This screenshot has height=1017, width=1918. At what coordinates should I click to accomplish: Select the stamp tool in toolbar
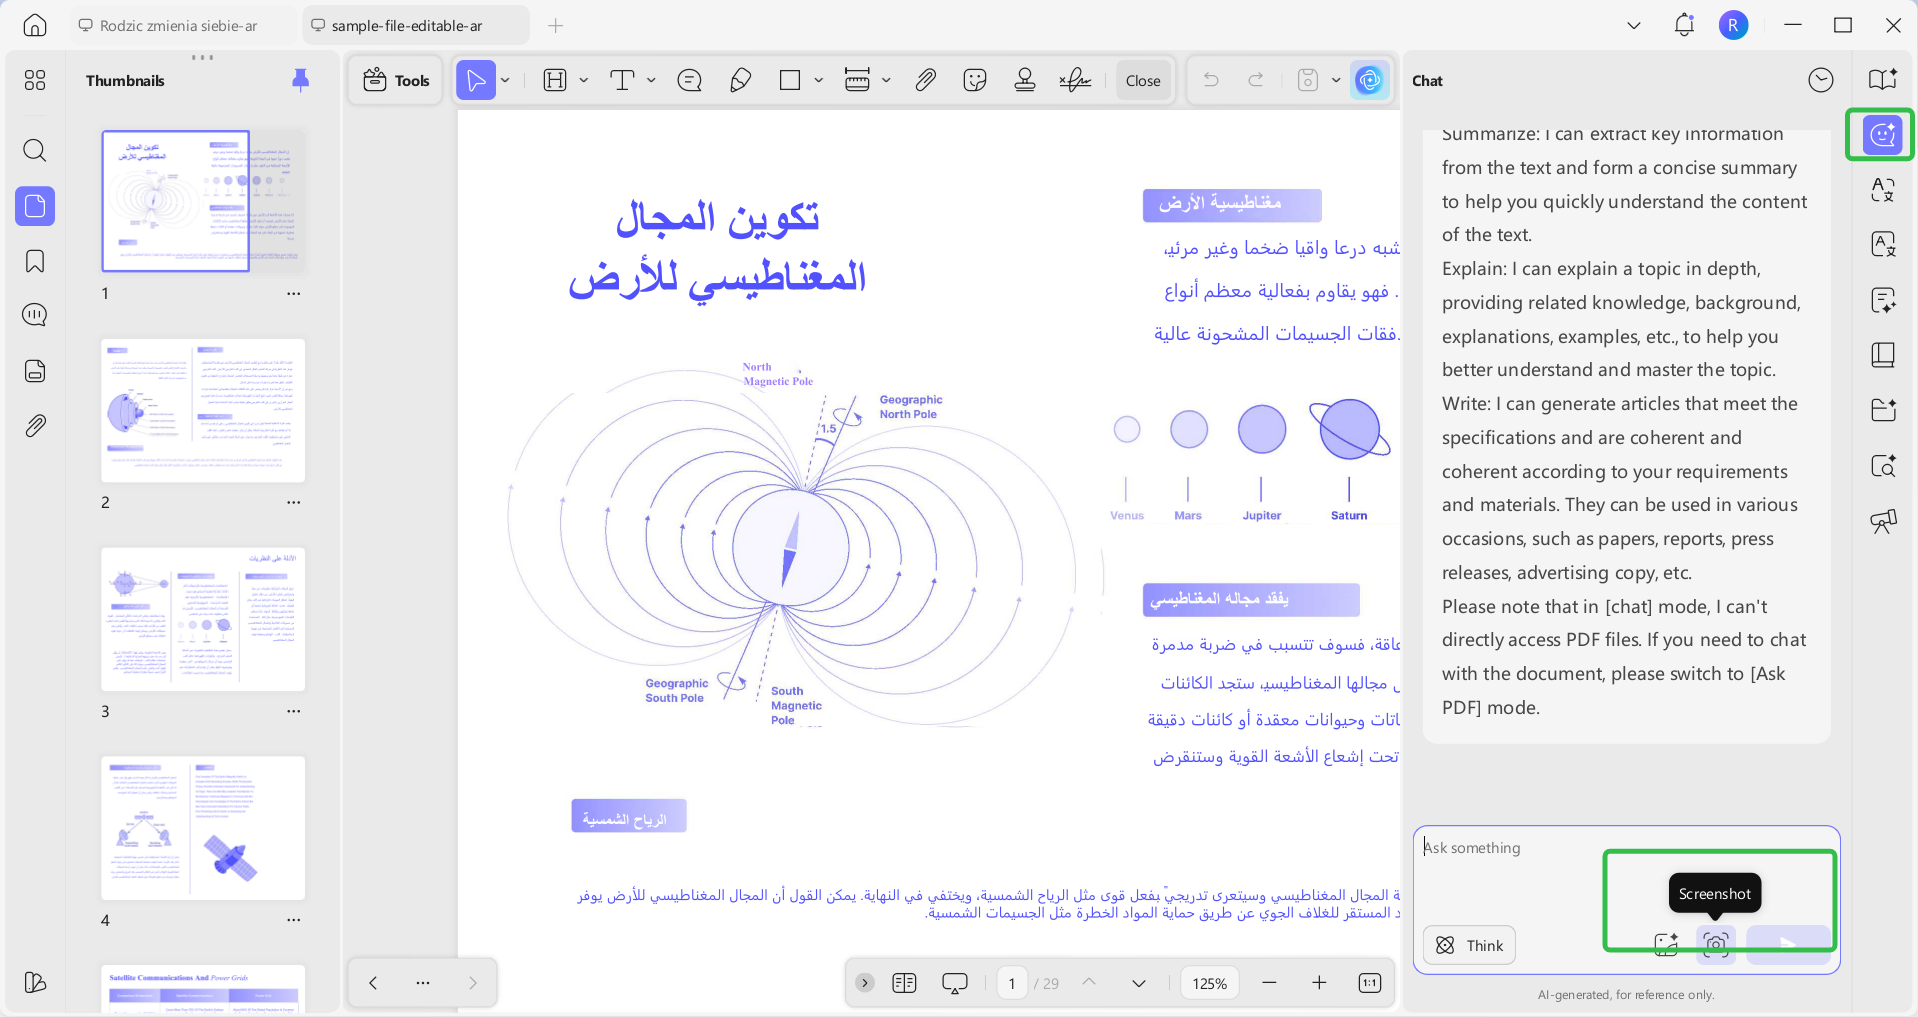coord(1024,80)
